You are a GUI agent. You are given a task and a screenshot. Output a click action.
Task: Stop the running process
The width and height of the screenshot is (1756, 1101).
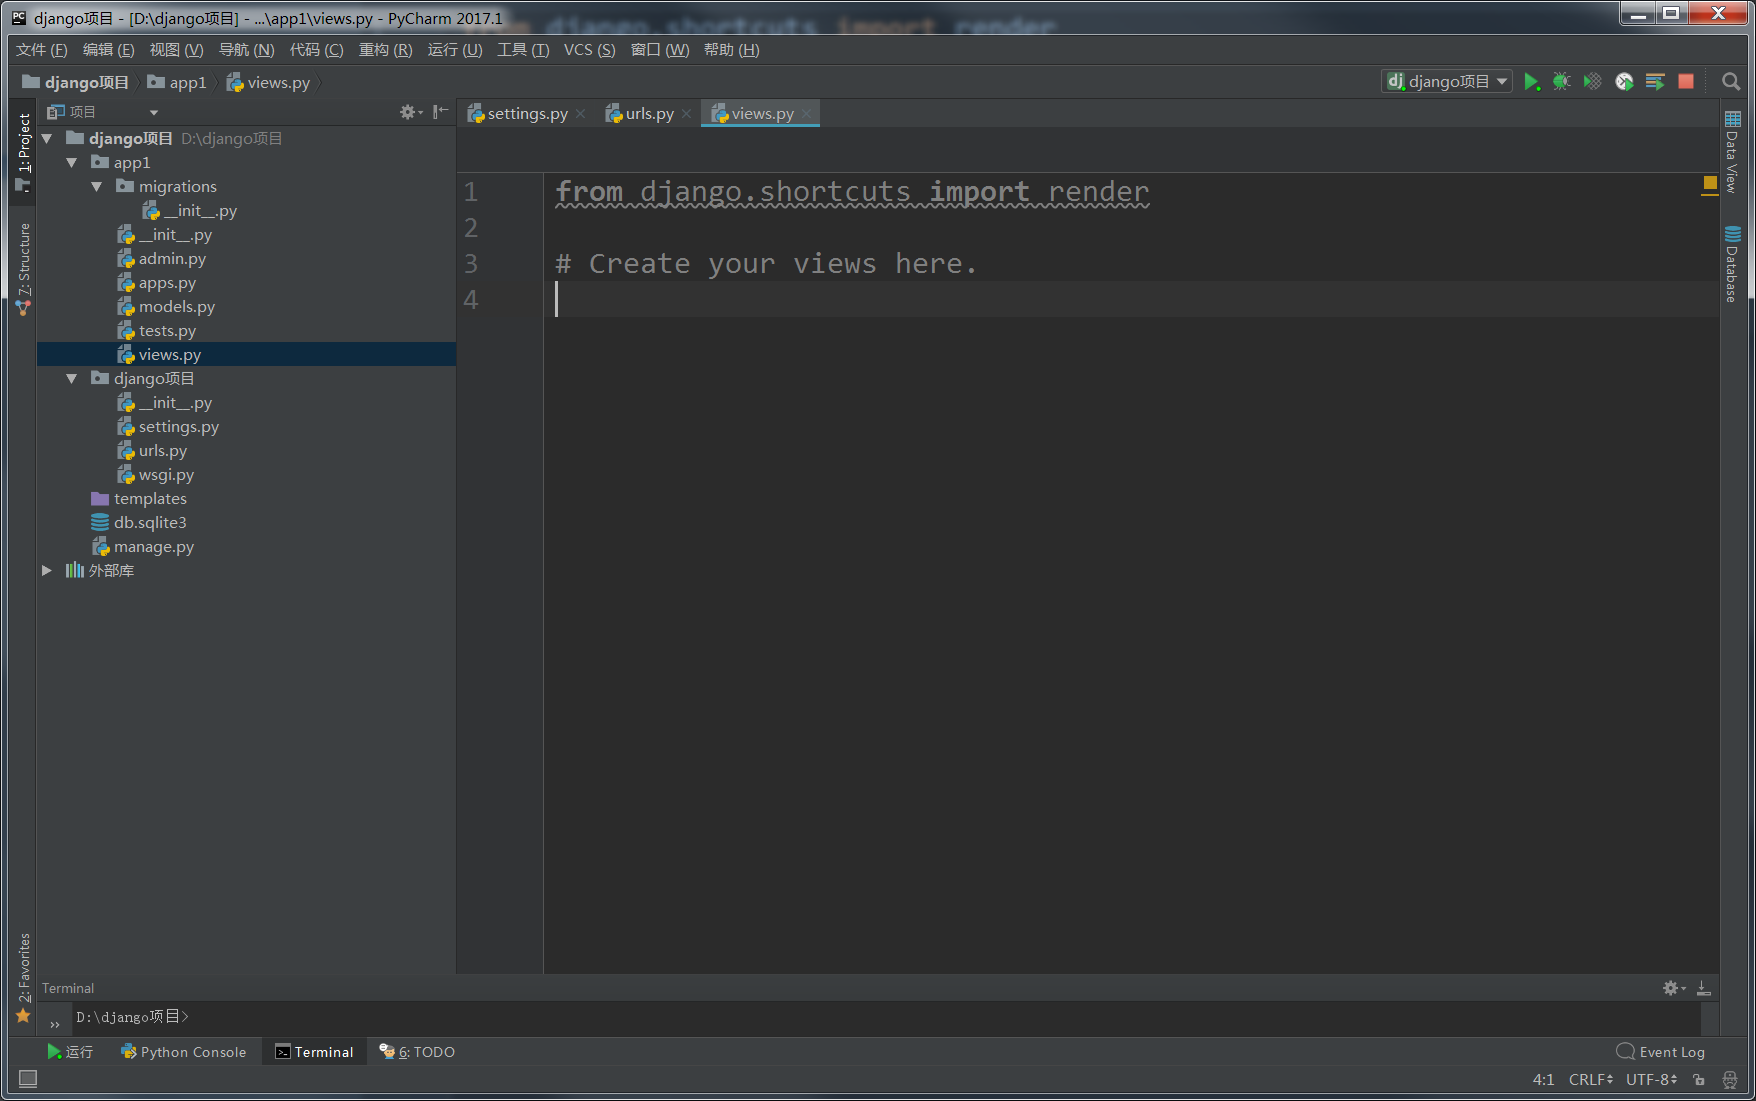coord(1686,81)
